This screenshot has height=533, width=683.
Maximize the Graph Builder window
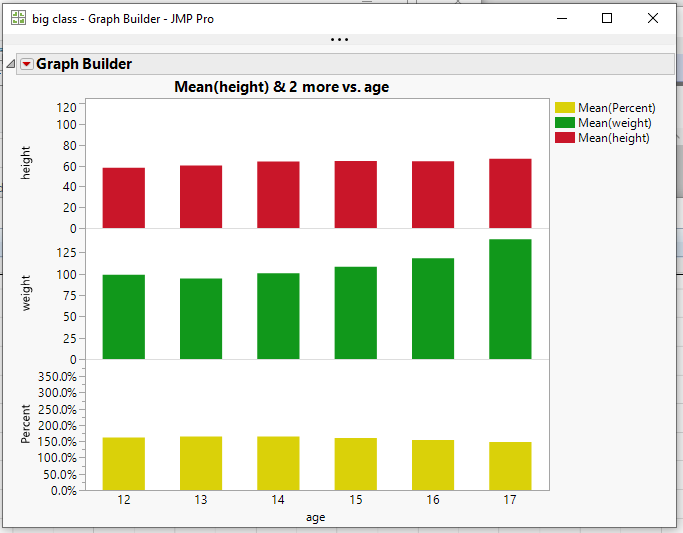[x=607, y=18]
